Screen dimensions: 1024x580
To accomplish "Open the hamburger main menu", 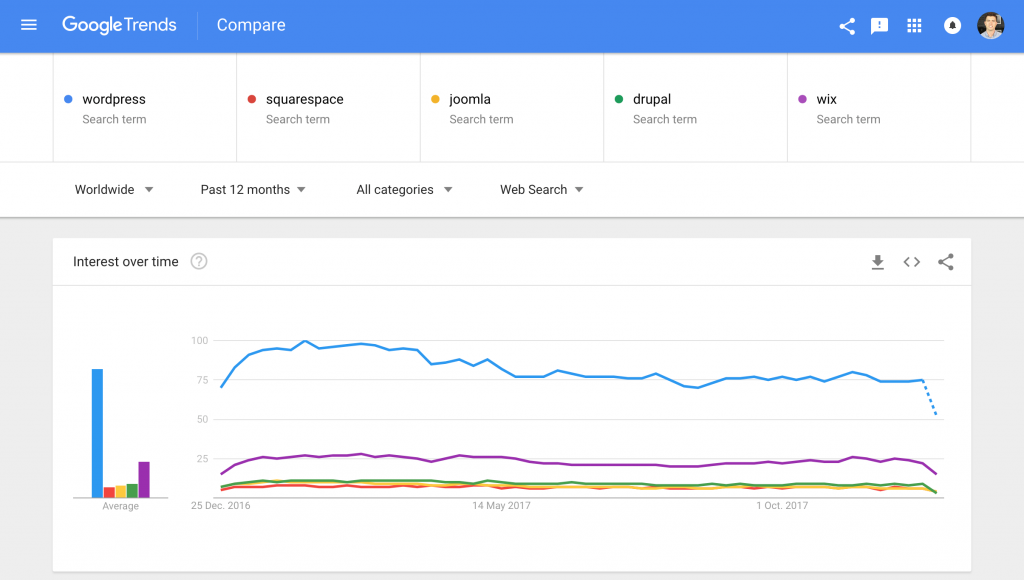I will click(29, 25).
